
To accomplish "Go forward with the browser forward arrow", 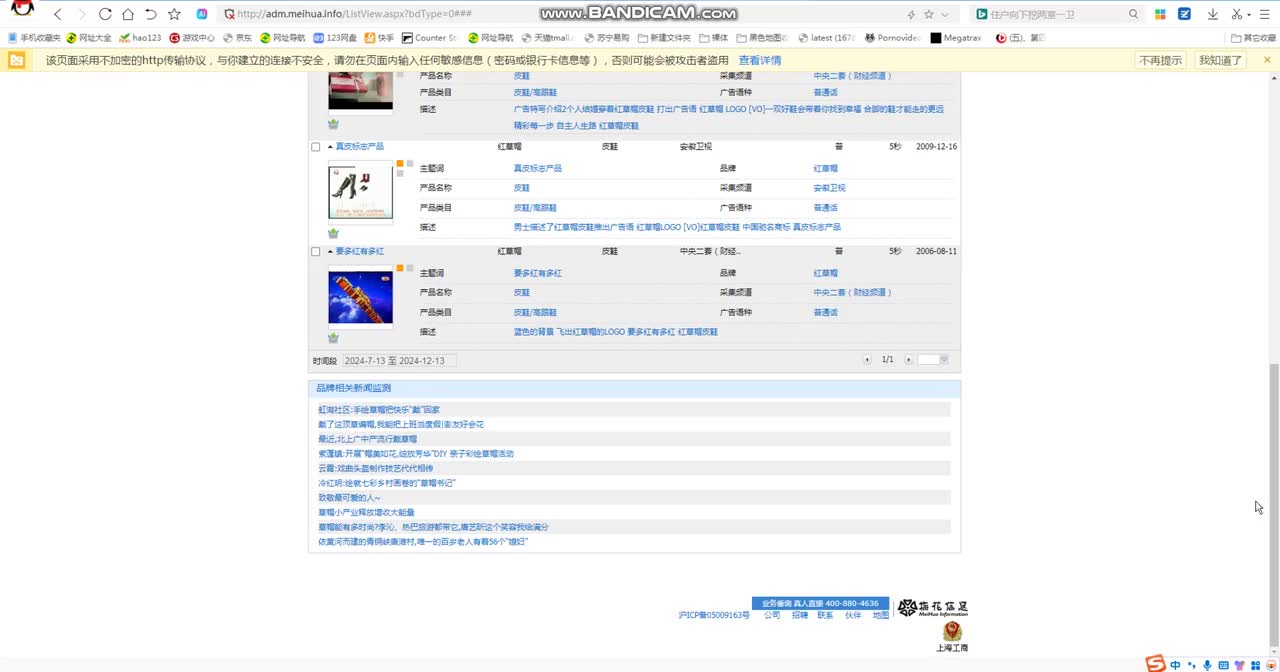I will coord(81,14).
